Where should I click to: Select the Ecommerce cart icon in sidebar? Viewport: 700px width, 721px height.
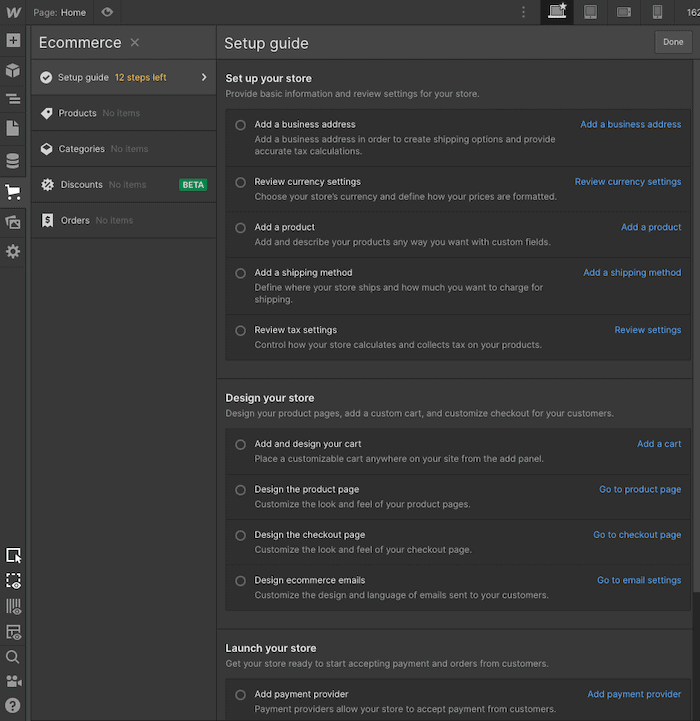coord(13,192)
